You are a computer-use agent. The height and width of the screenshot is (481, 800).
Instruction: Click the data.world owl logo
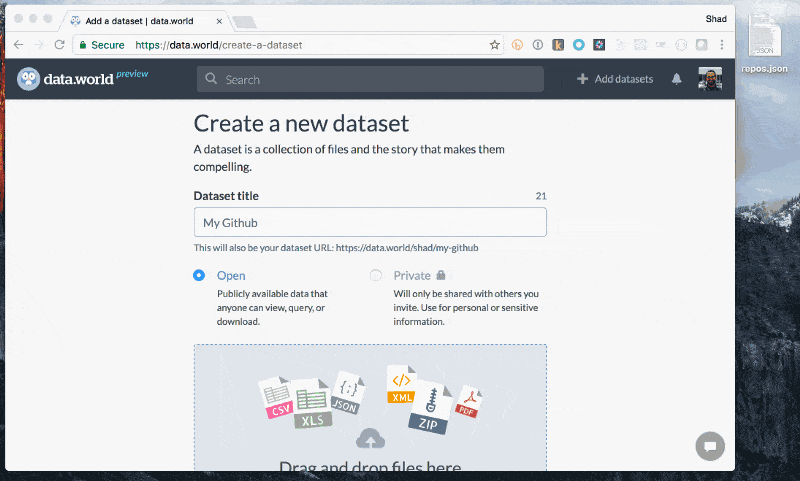(29, 79)
